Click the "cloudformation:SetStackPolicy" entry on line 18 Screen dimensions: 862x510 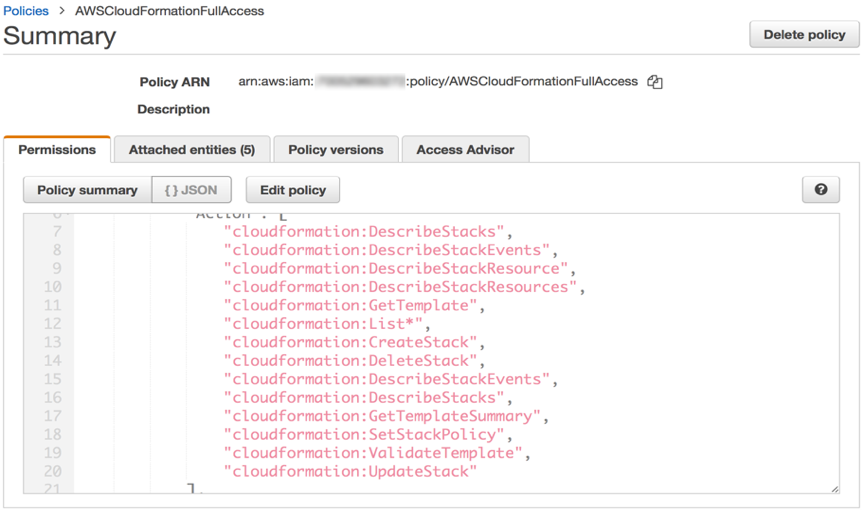[364, 434]
